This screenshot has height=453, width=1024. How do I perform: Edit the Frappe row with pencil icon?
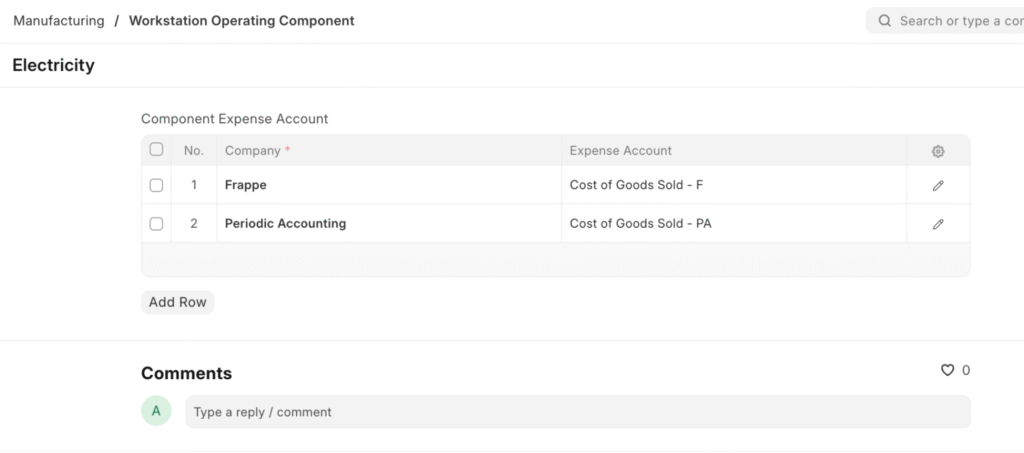(x=937, y=185)
